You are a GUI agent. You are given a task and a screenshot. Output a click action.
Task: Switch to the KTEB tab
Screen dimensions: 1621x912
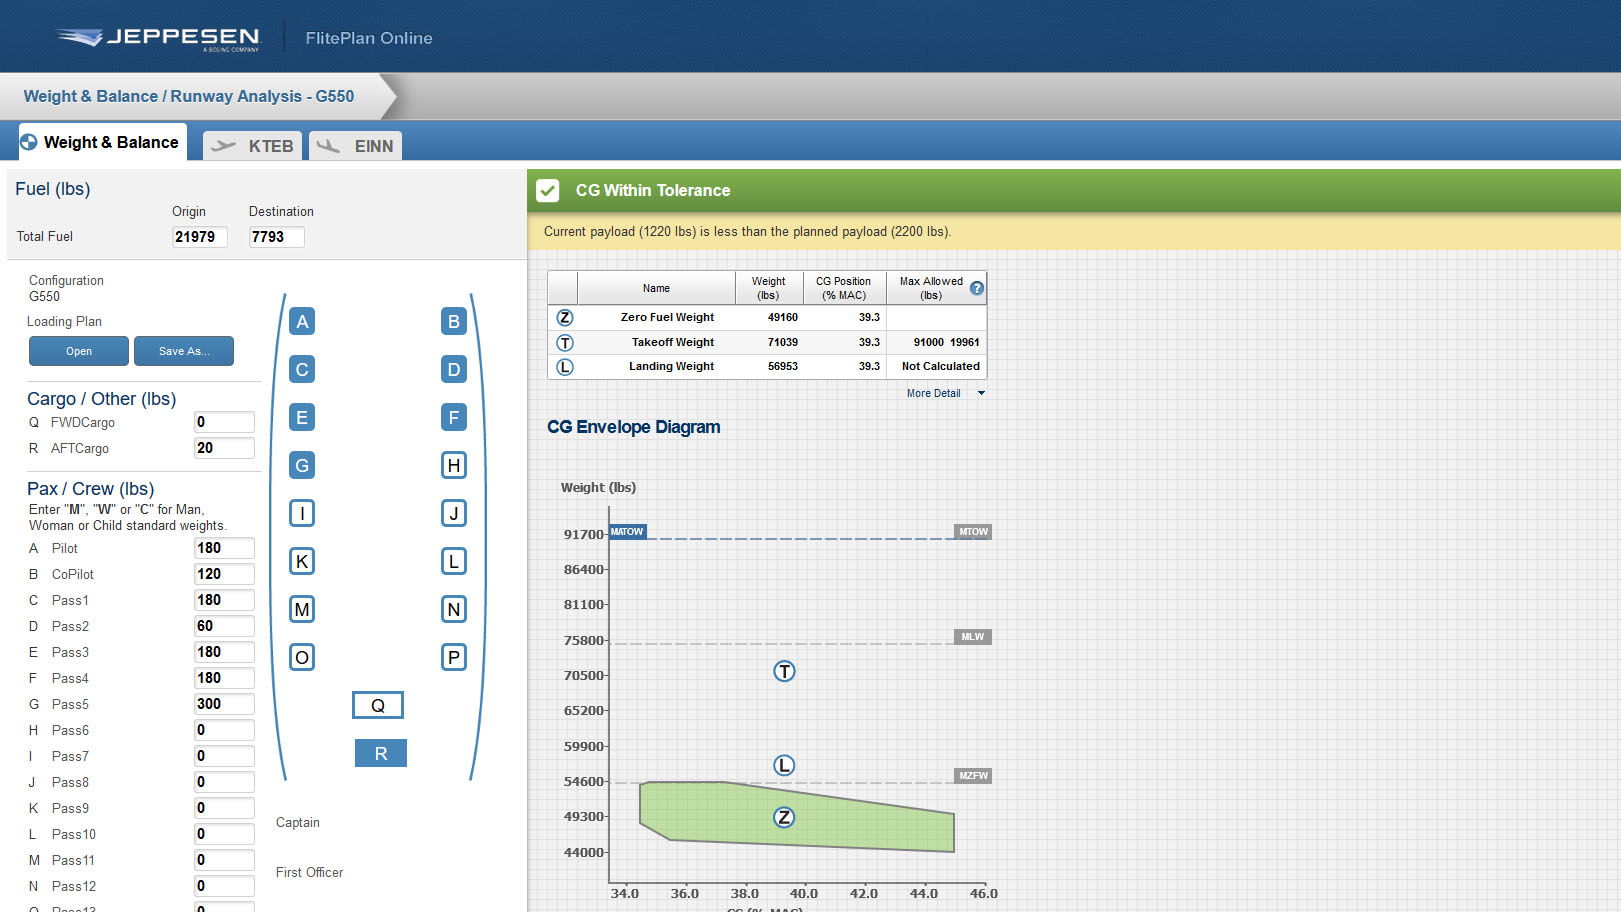pyautogui.click(x=252, y=145)
